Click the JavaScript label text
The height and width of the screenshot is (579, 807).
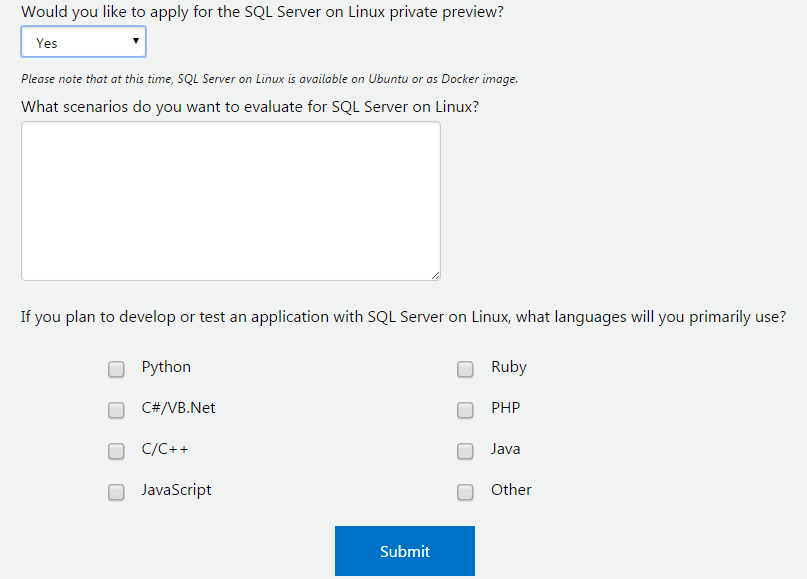(176, 490)
